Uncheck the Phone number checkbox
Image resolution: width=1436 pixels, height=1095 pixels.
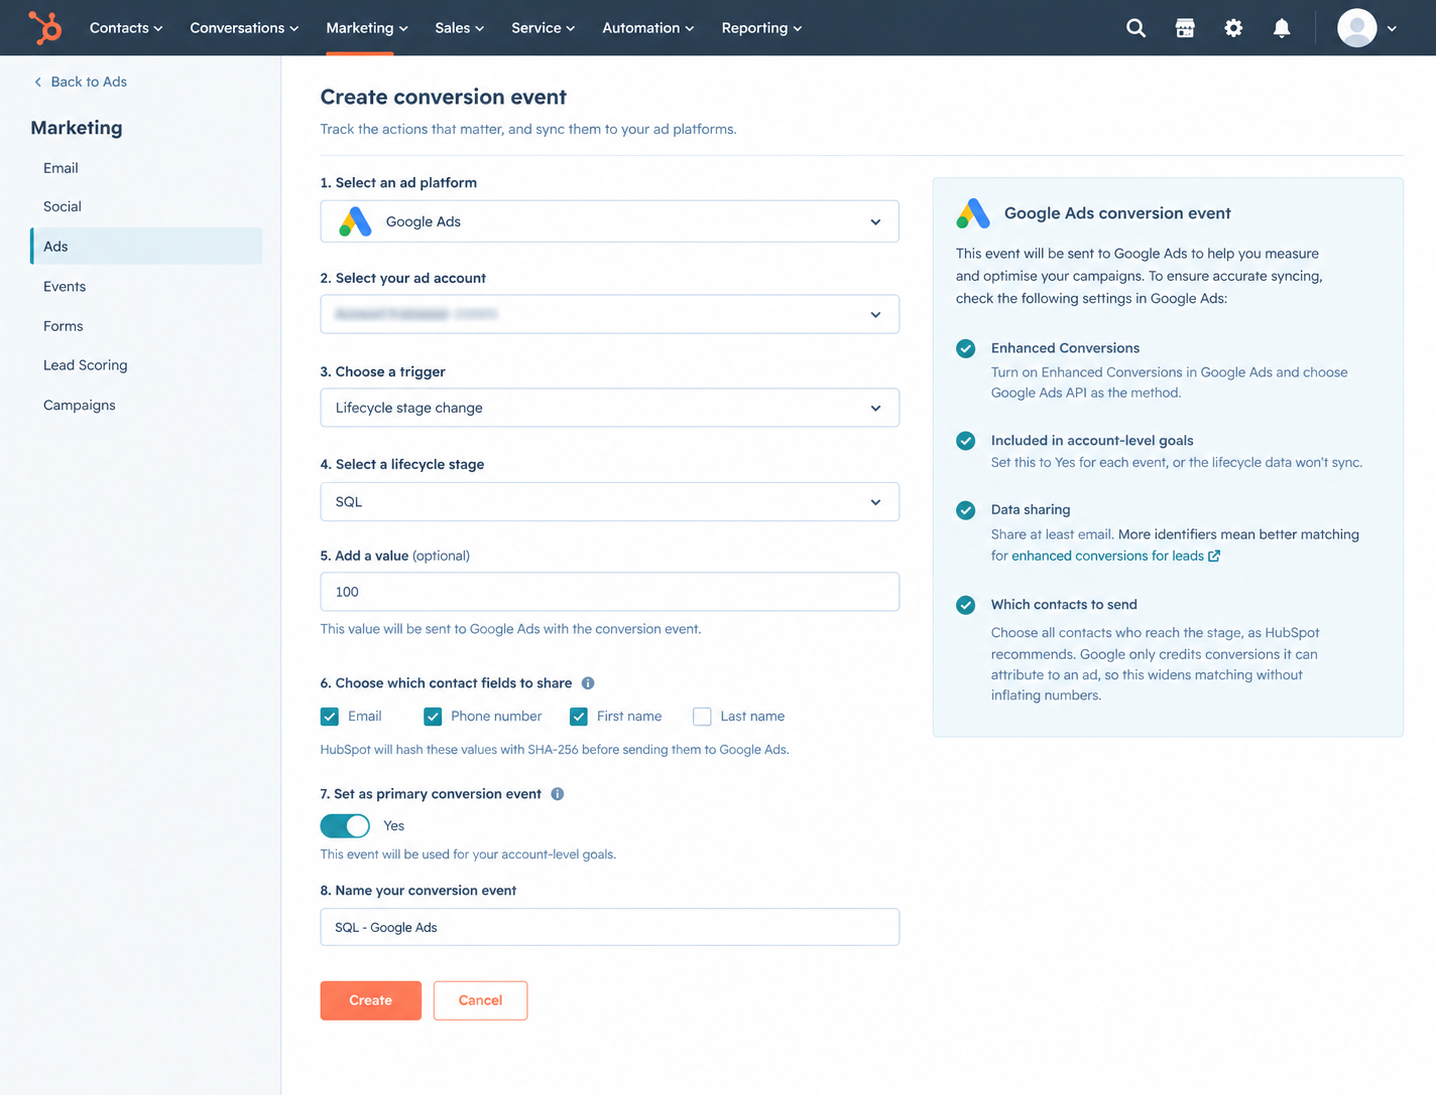pyautogui.click(x=433, y=716)
